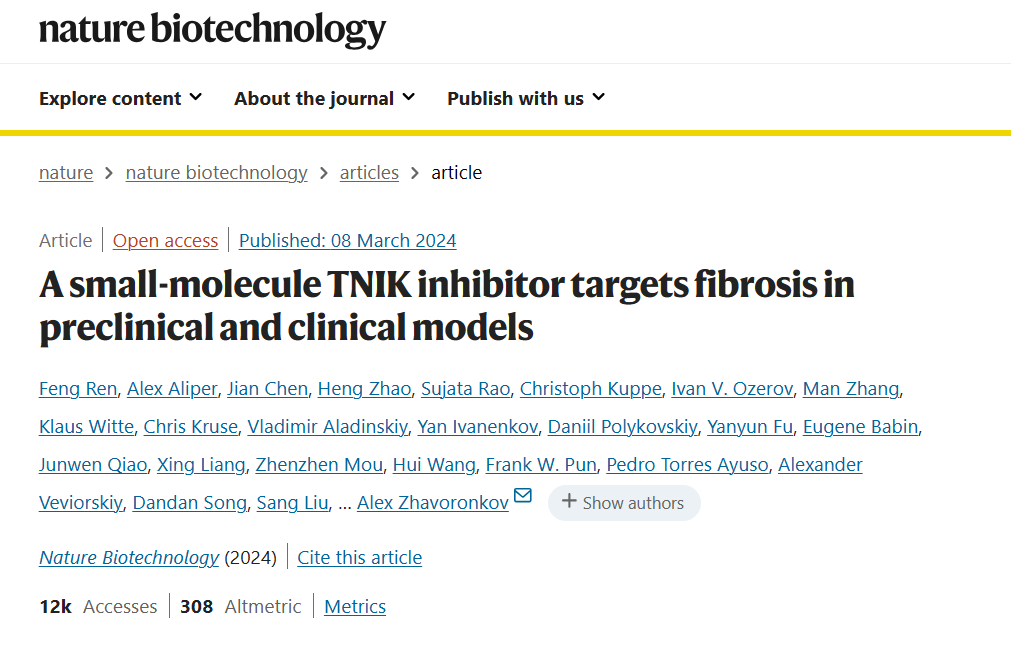Select author Alex Aliper
The image size is (1011, 645).
[172, 389]
